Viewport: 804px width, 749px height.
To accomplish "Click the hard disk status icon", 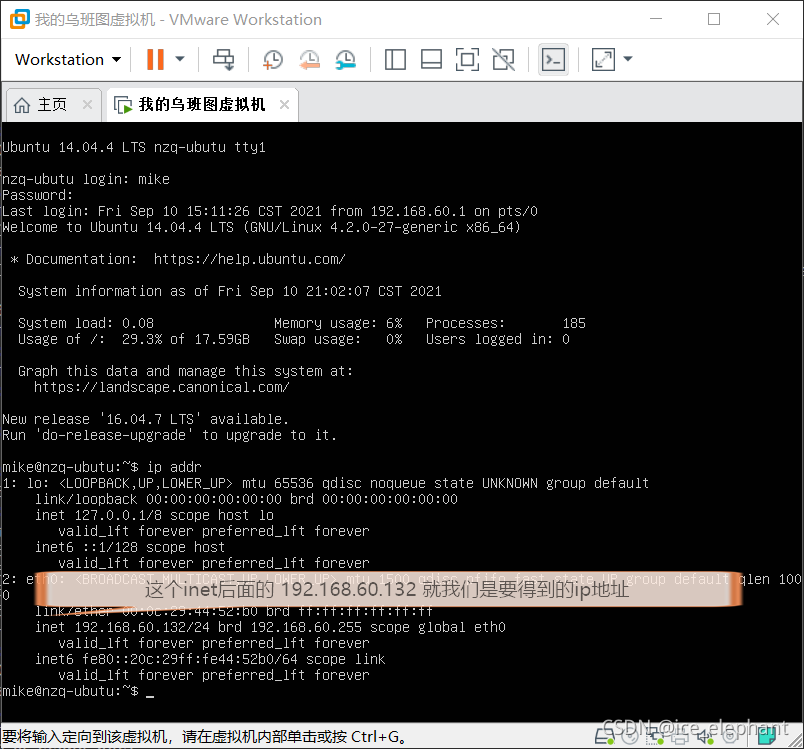I will (605, 736).
